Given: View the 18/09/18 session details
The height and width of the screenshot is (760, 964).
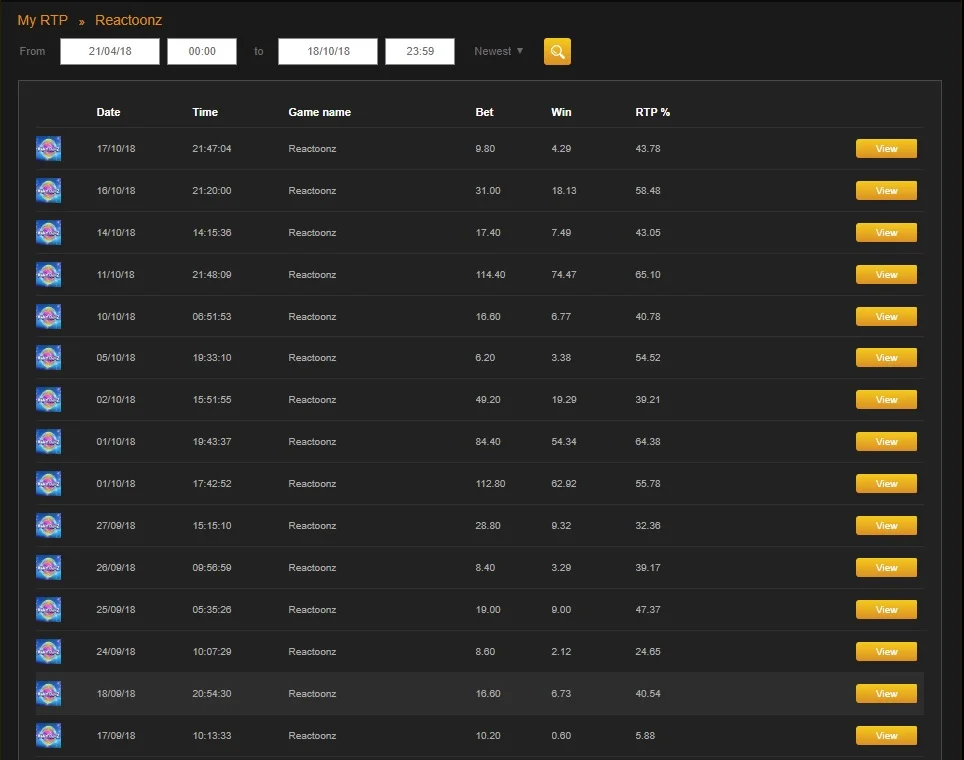Looking at the screenshot, I should (886, 693).
